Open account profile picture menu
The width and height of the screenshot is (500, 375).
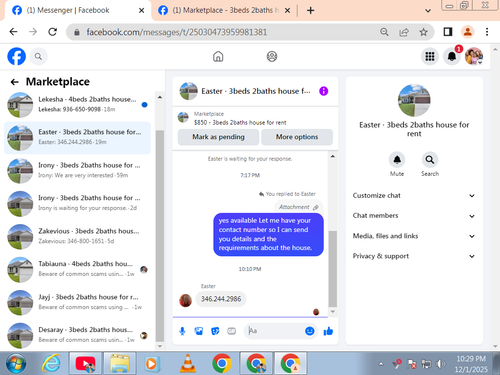click(474, 56)
